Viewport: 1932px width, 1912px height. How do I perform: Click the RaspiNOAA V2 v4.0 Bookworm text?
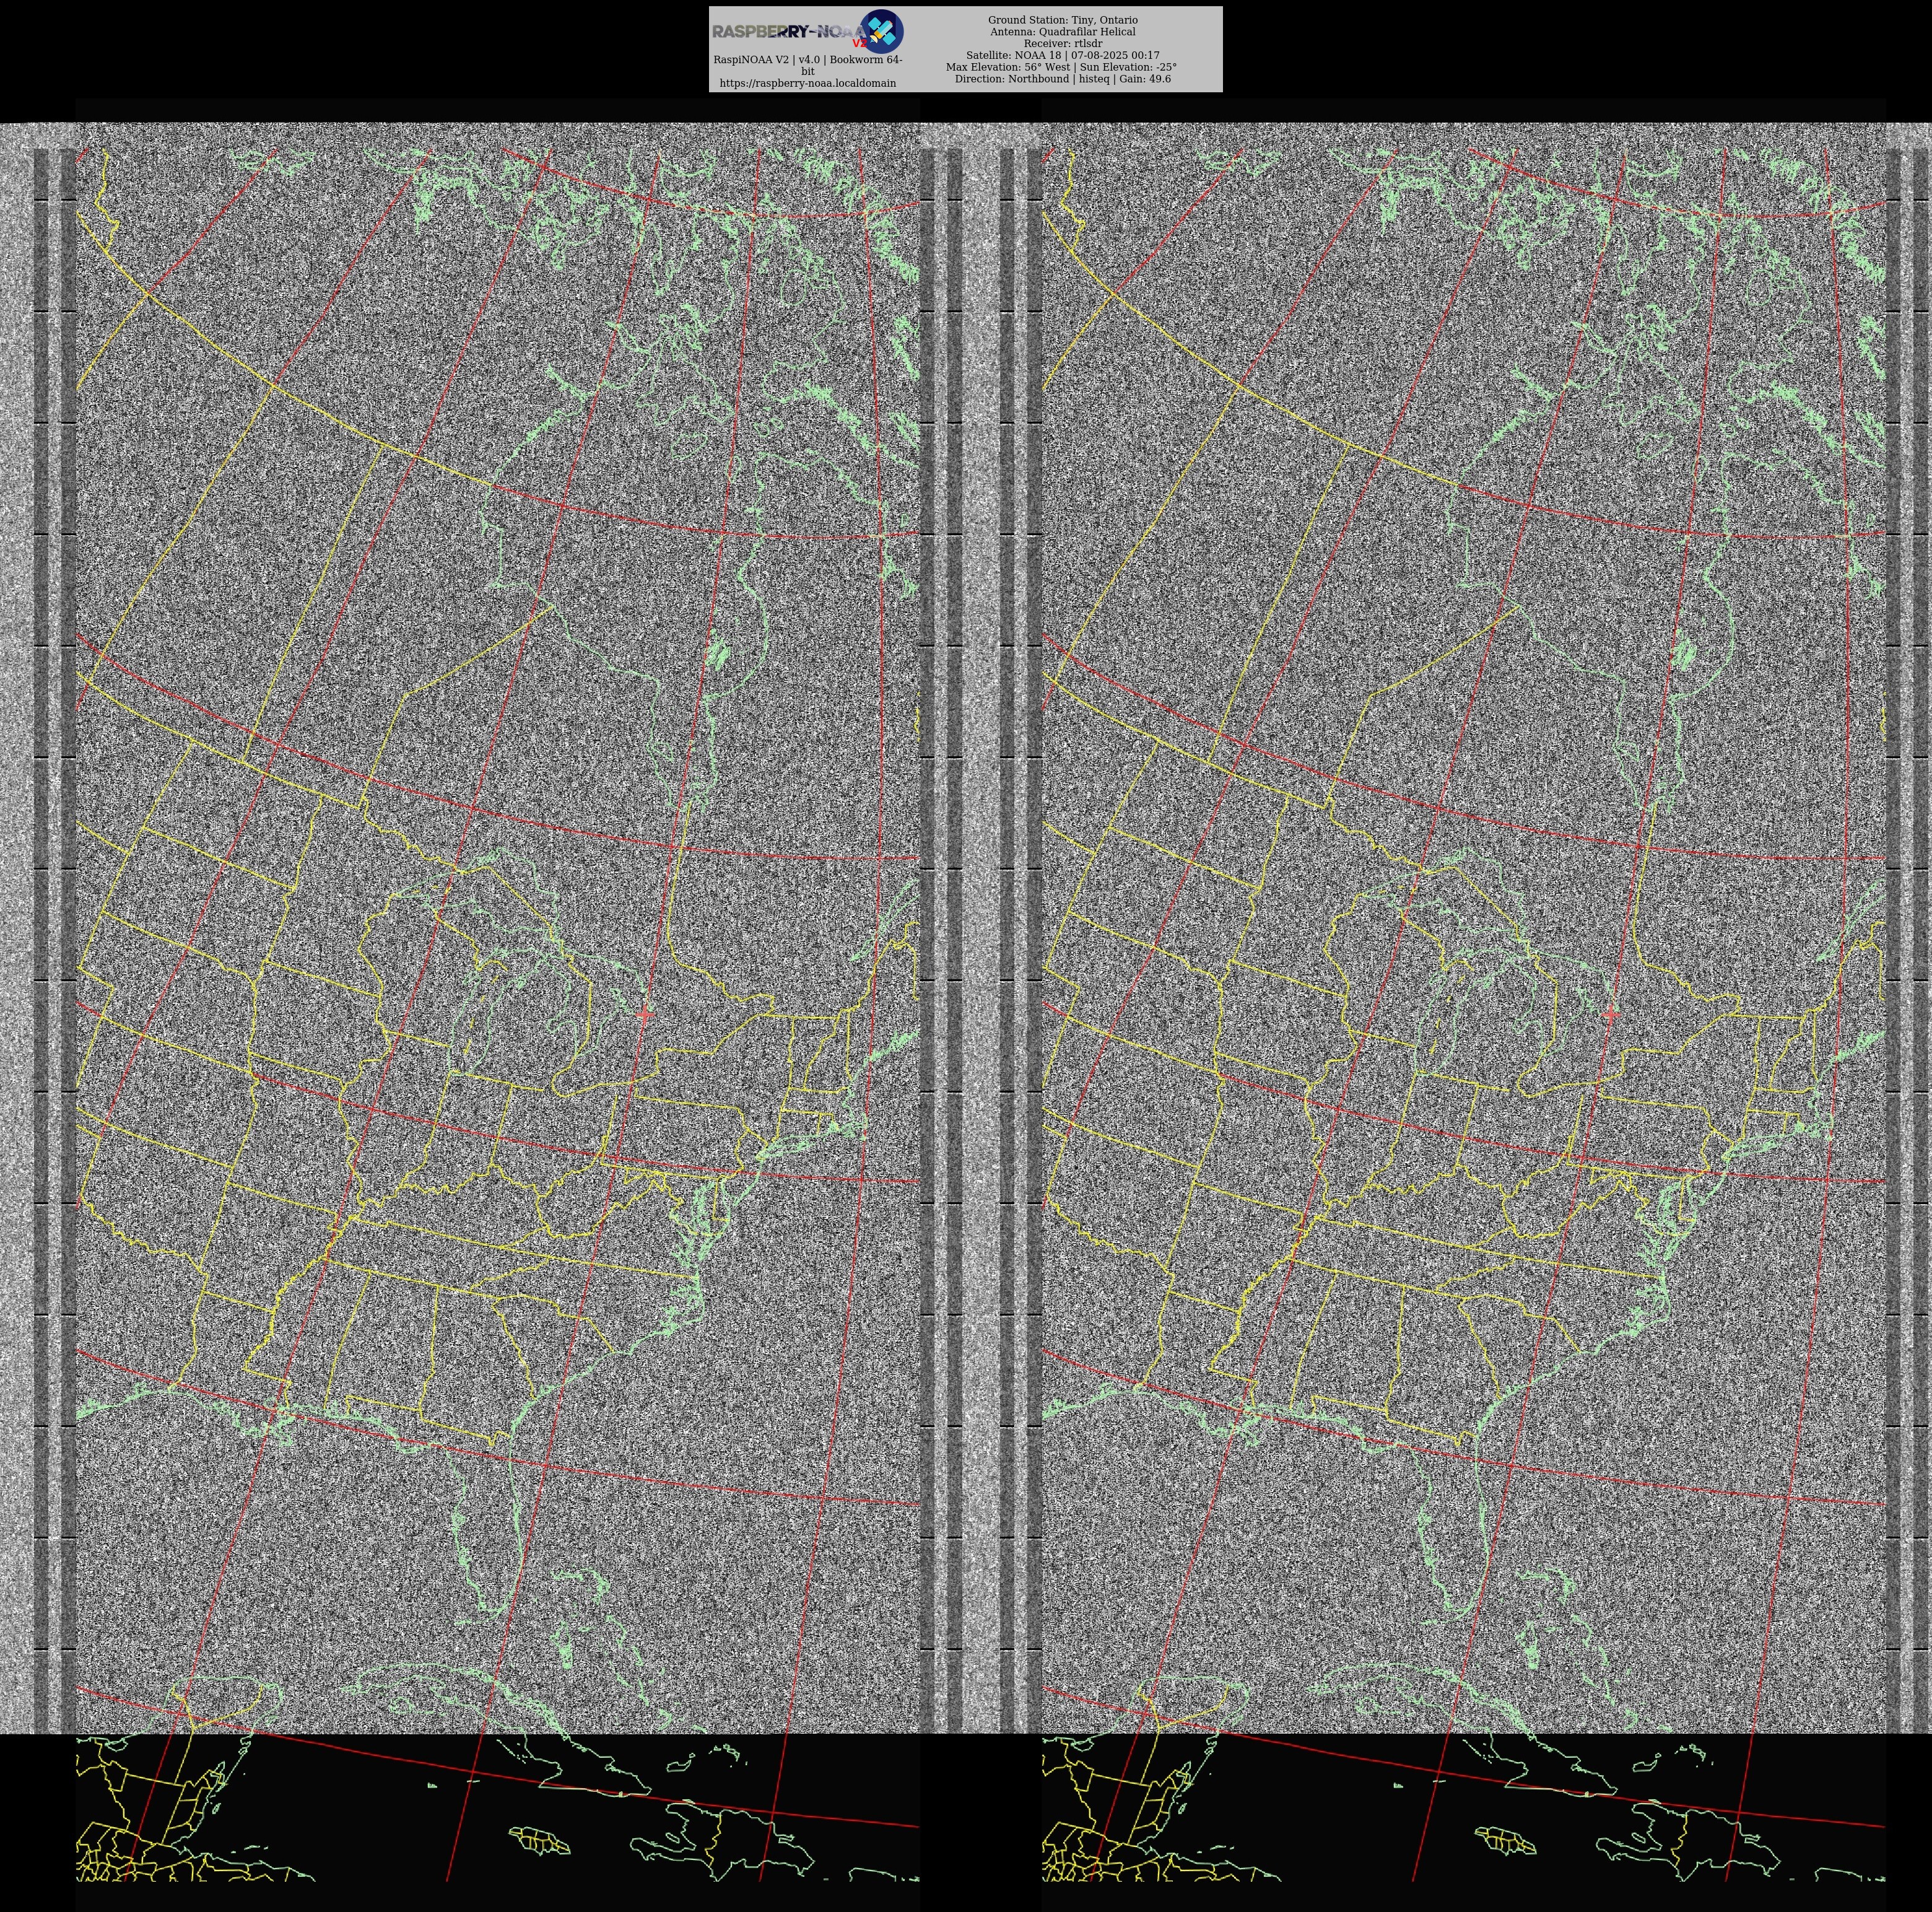[x=807, y=60]
